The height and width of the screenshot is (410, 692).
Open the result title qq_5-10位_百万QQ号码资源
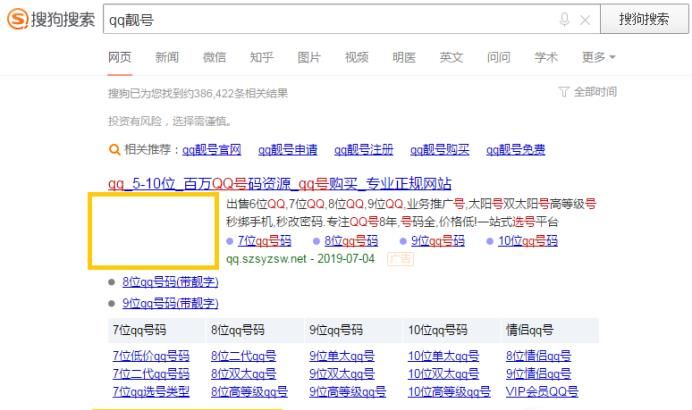280,184
